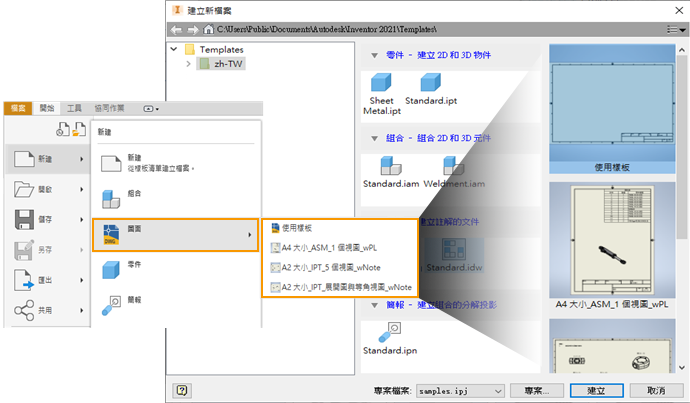Collapse the 簡報 section
Screen dimensions: 690x403
pos(374,305)
